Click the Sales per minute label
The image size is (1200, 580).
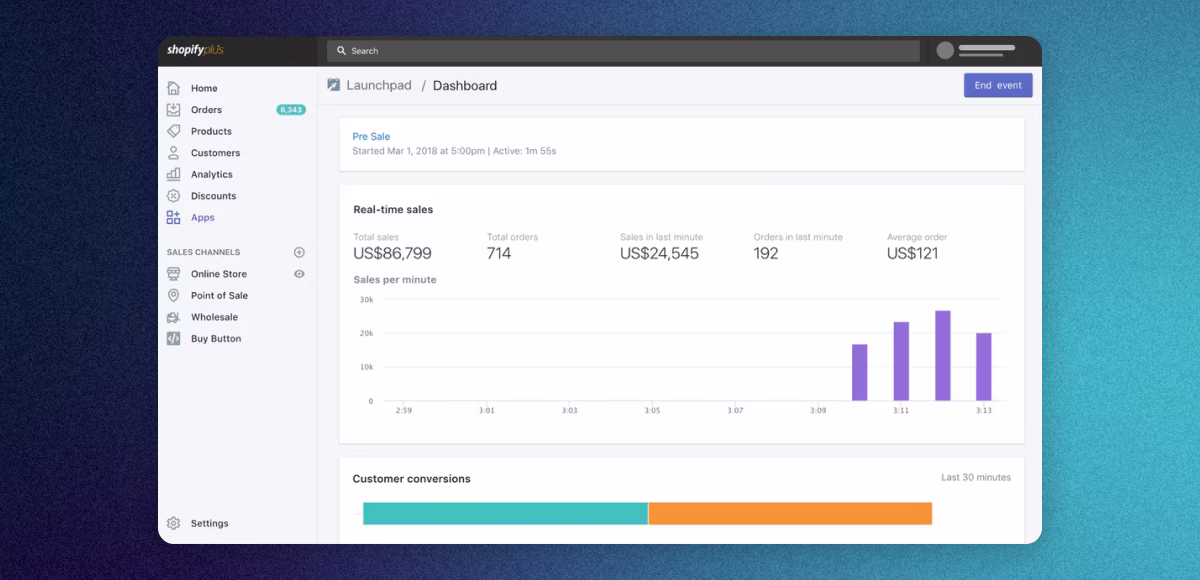395,280
